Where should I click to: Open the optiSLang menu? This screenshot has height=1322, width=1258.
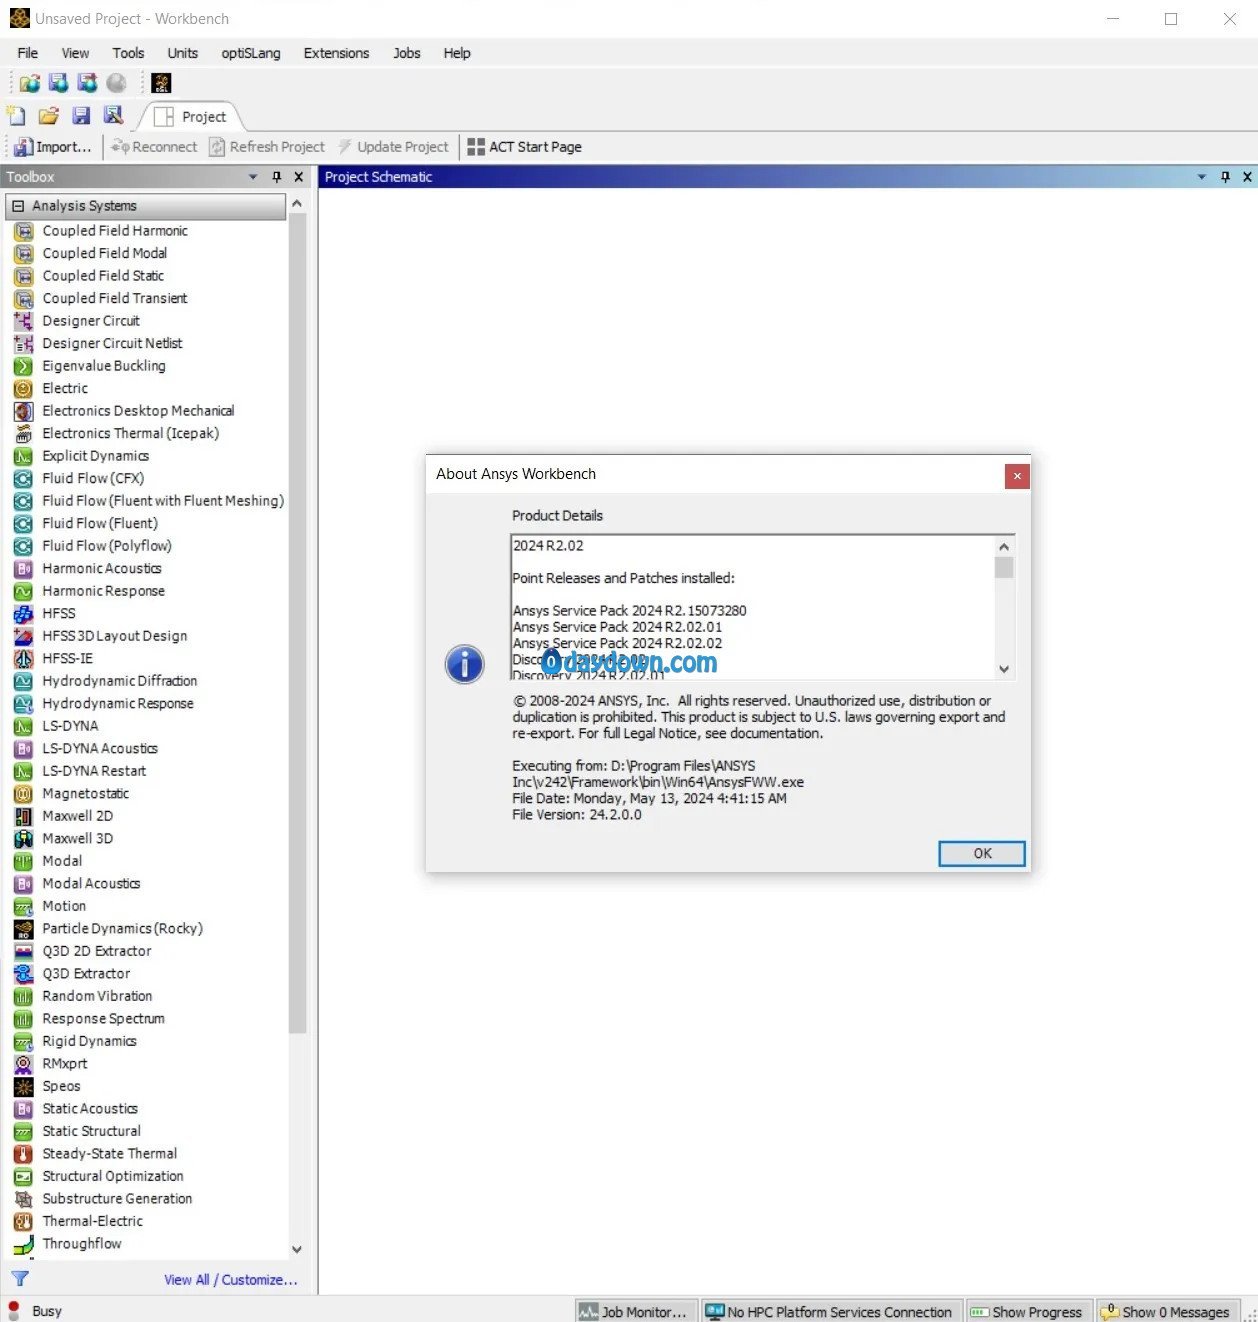tap(251, 53)
